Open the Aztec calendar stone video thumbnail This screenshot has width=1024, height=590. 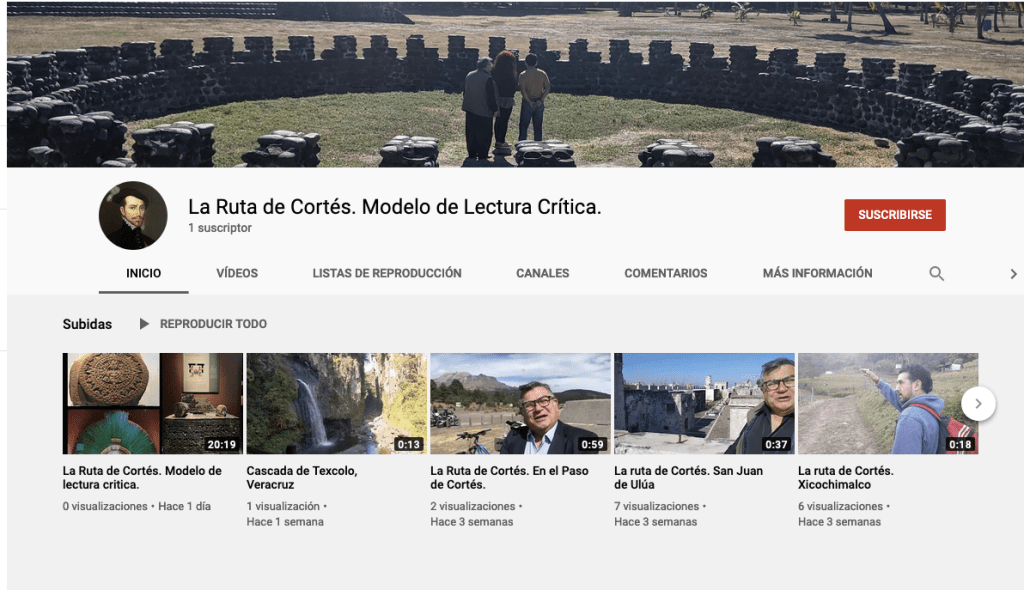(x=152, y=403)
